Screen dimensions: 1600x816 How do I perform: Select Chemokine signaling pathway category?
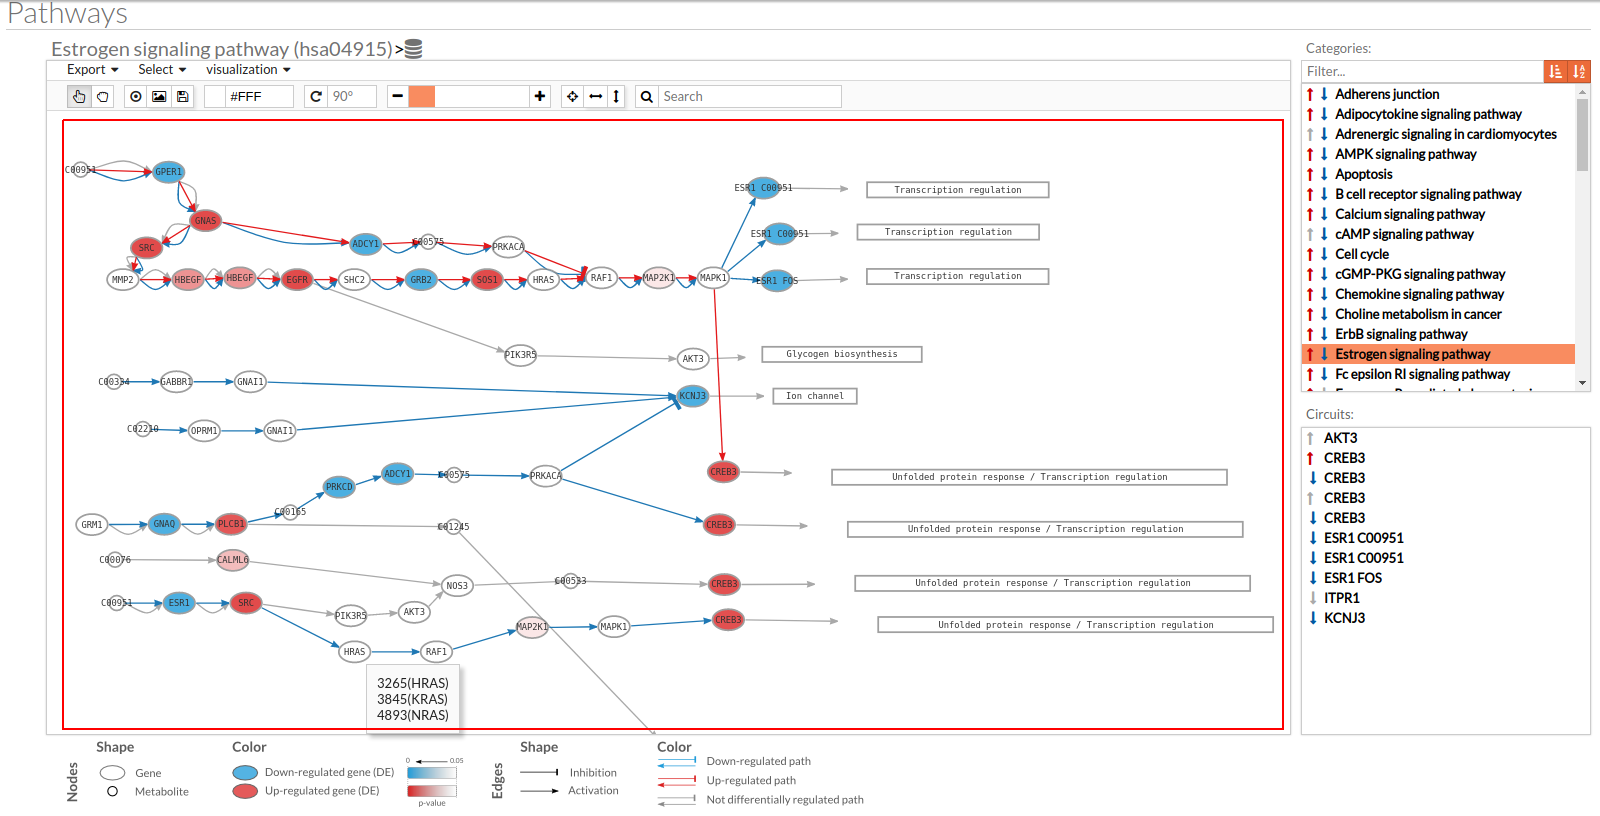click(x=1419, y=294)
